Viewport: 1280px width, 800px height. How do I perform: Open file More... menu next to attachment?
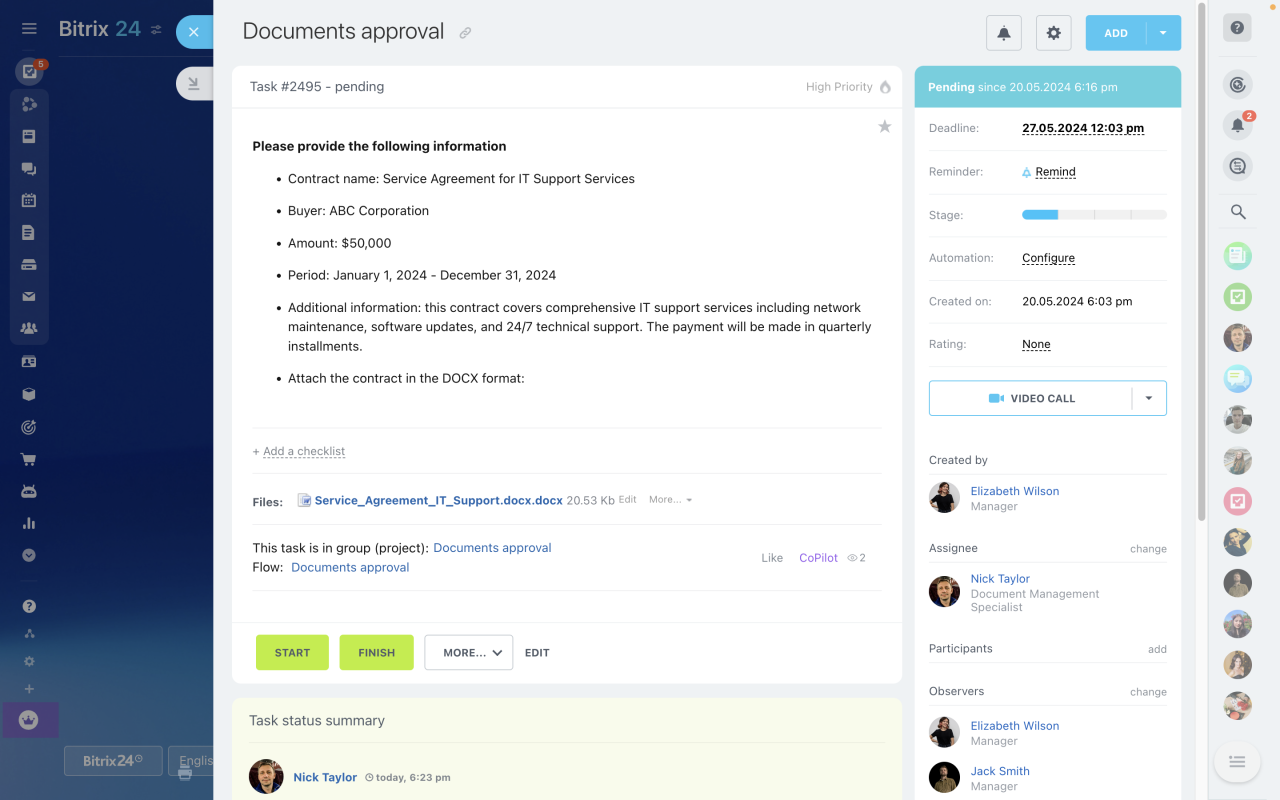coord(670,500)
